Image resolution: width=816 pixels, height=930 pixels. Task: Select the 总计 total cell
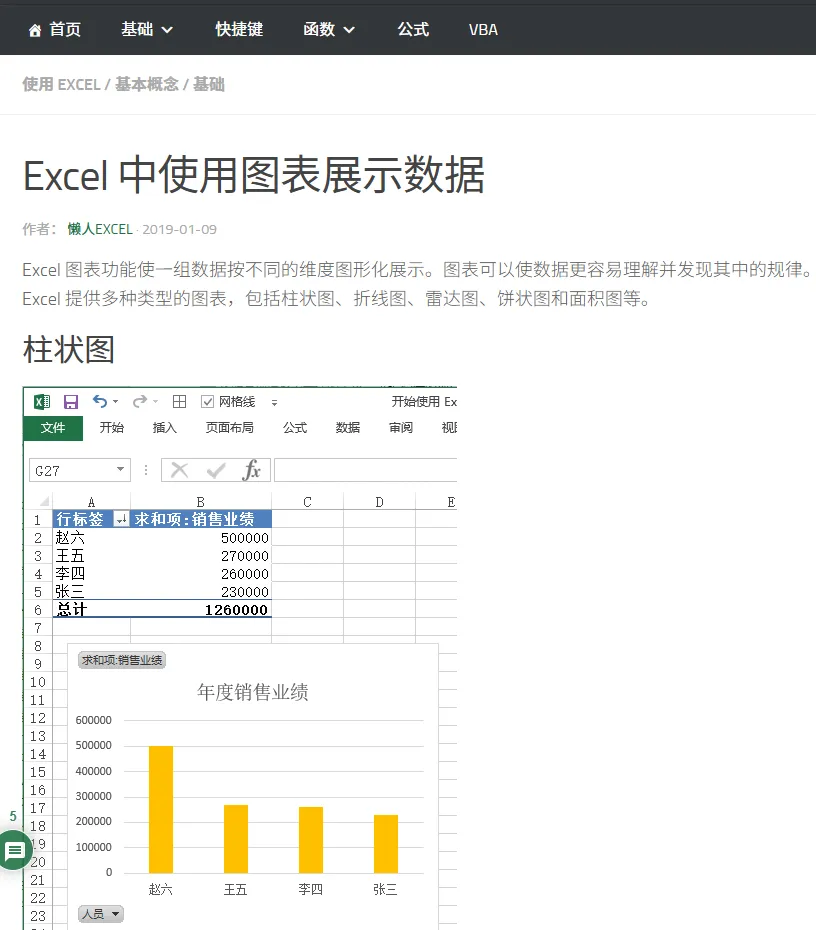pyautogui.click(x=91, y=609)
